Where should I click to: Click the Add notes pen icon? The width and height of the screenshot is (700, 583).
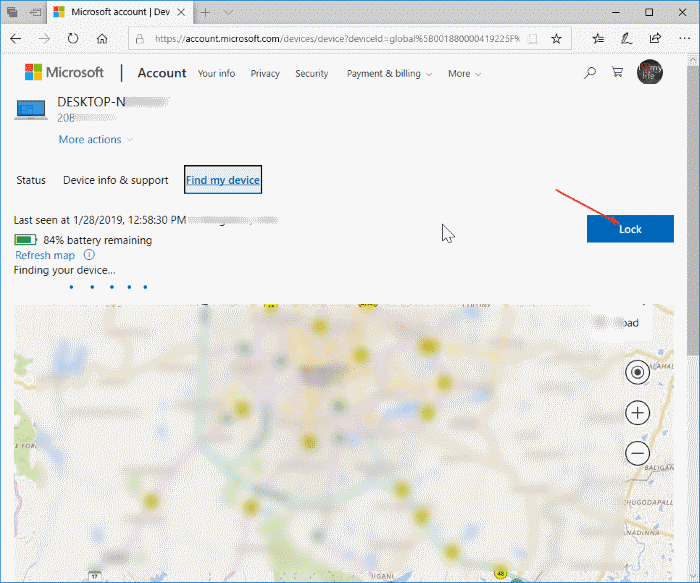(626, 39)
